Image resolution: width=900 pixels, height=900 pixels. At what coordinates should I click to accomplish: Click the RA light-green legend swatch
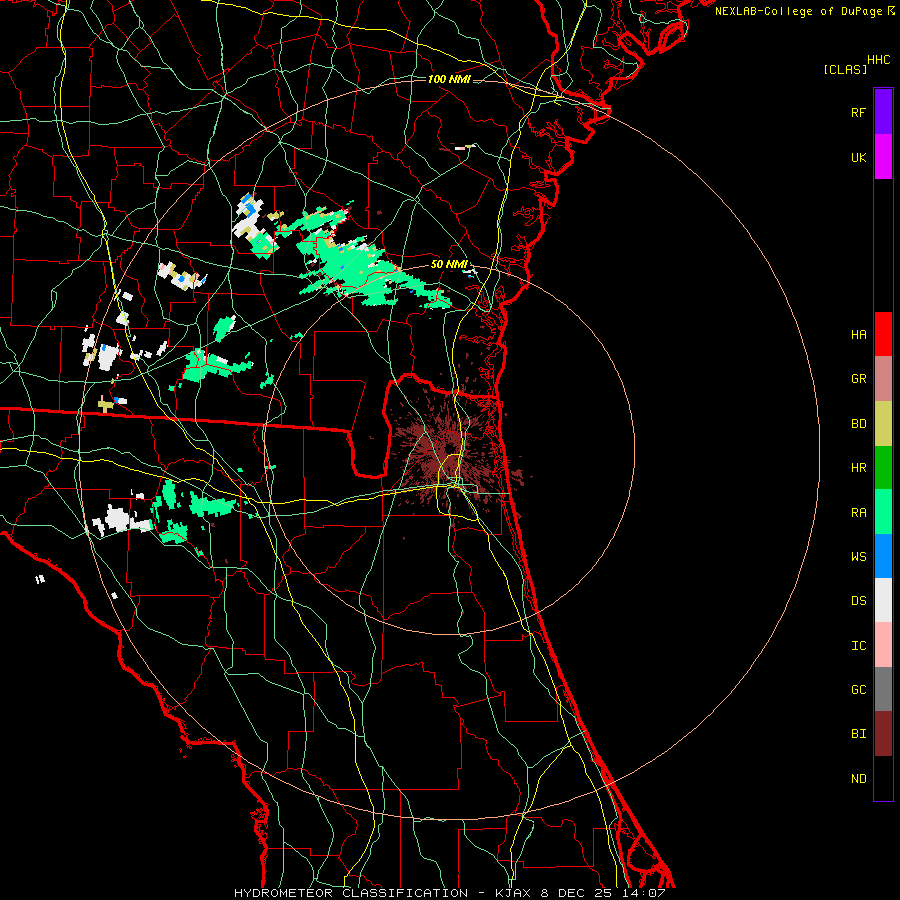tap(883, 512)
